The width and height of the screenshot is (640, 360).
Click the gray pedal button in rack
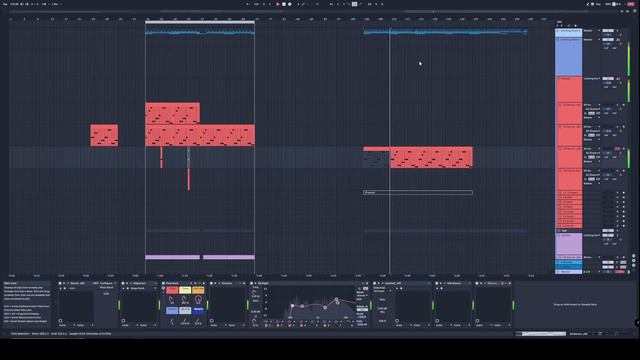(185, 310)
